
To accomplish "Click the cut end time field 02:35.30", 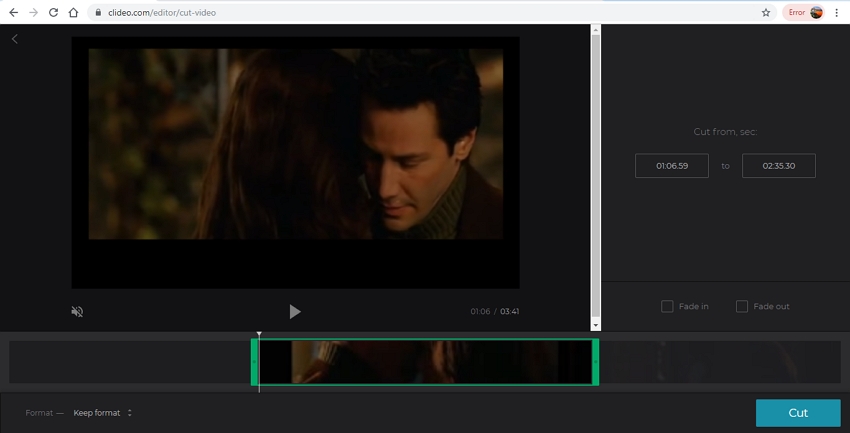I will pyautogui.click(x=778, y=166).
